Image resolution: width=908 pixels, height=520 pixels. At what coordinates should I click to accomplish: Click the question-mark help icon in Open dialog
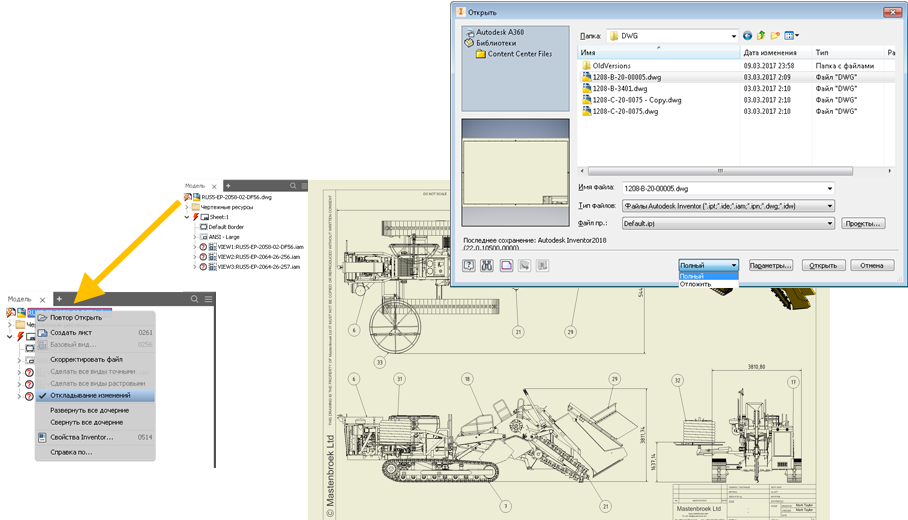tap(469, 265)
